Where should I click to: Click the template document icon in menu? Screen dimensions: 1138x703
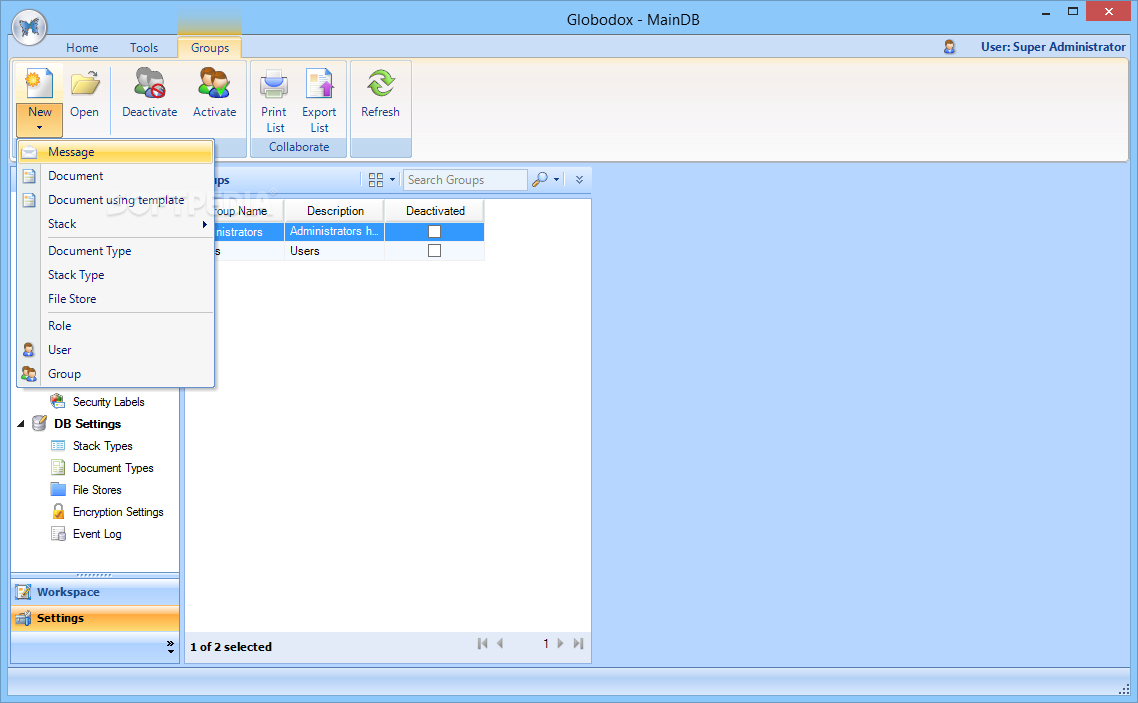coord(29,200)
